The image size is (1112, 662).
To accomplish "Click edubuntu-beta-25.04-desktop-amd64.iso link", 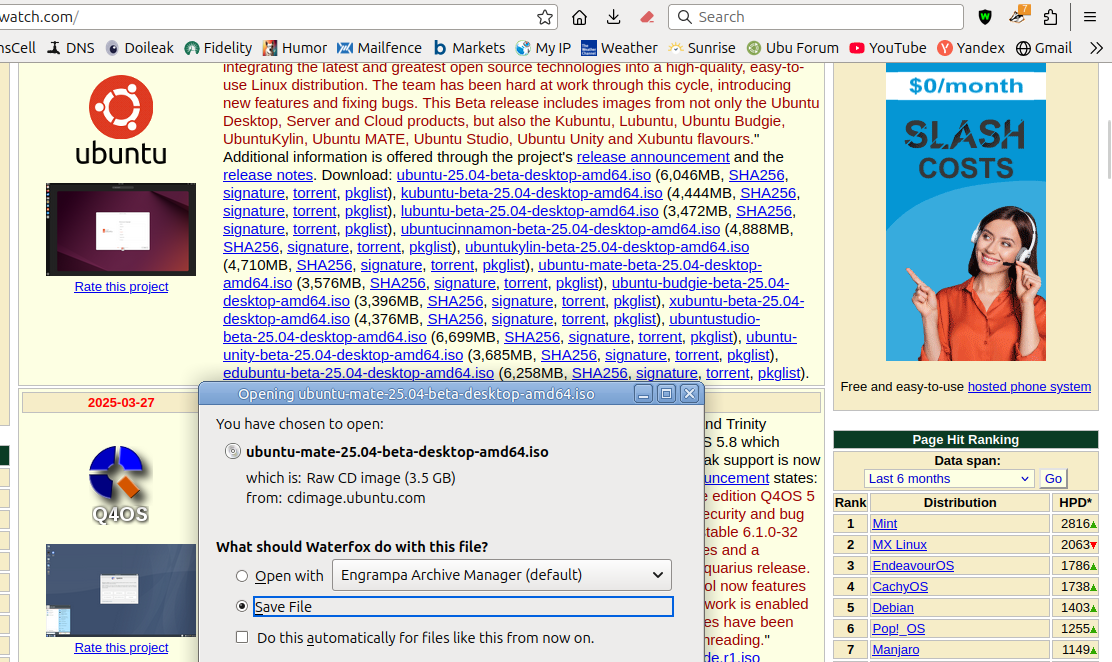I will click(x=358, y=373).
